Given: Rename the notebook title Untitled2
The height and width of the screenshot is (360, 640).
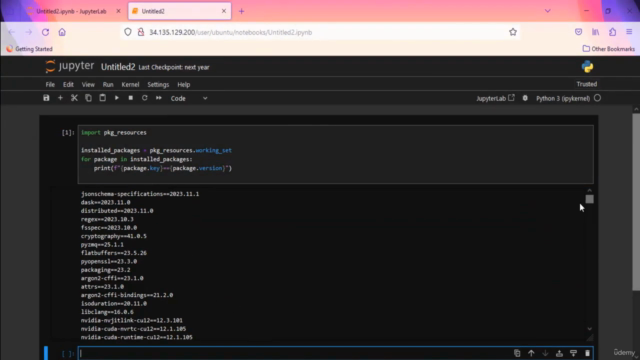Looking at the screenshot, I should (x=118, y=67).
